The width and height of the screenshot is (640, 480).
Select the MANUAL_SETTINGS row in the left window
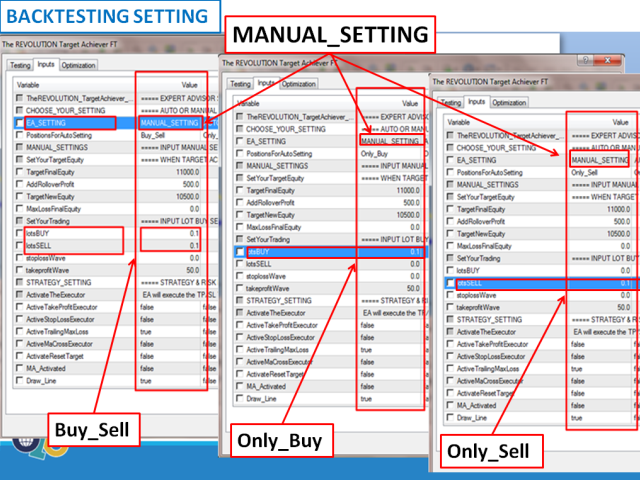coord(116,147)
